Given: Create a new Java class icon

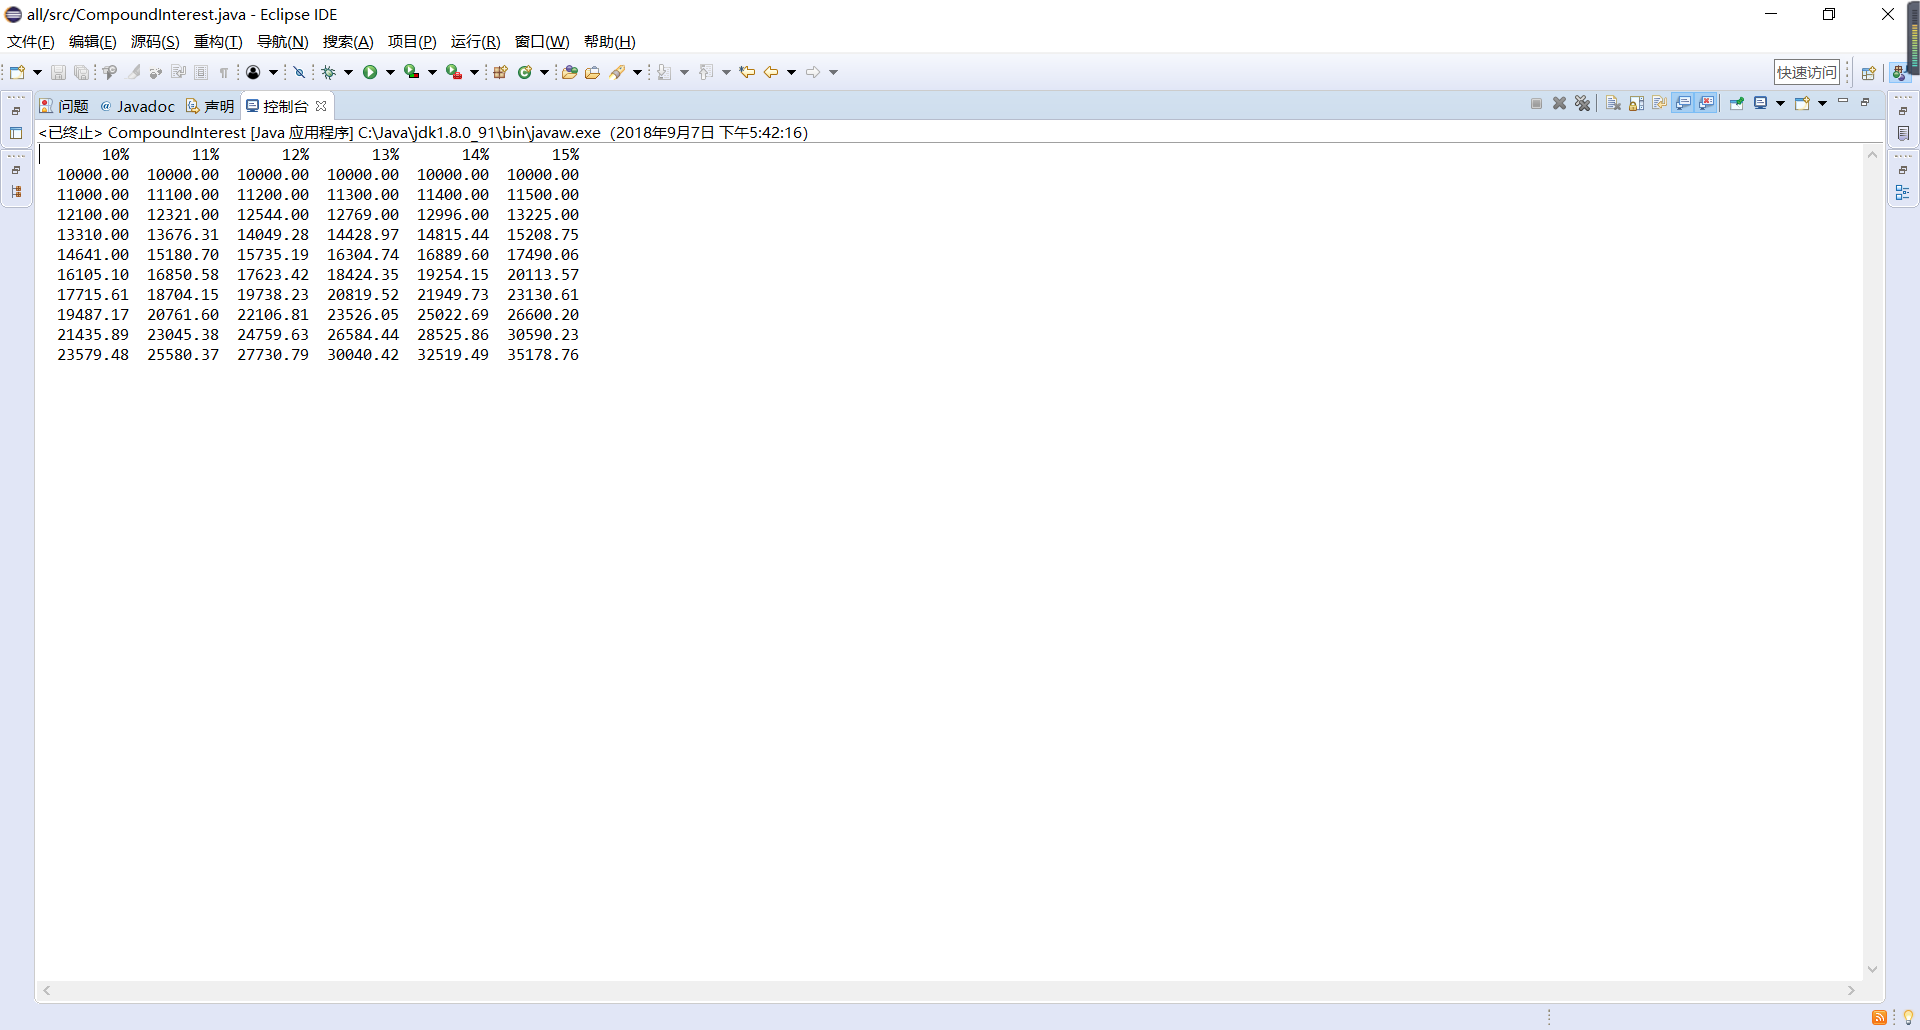Looking at the screenshot, I should (524, 72).
